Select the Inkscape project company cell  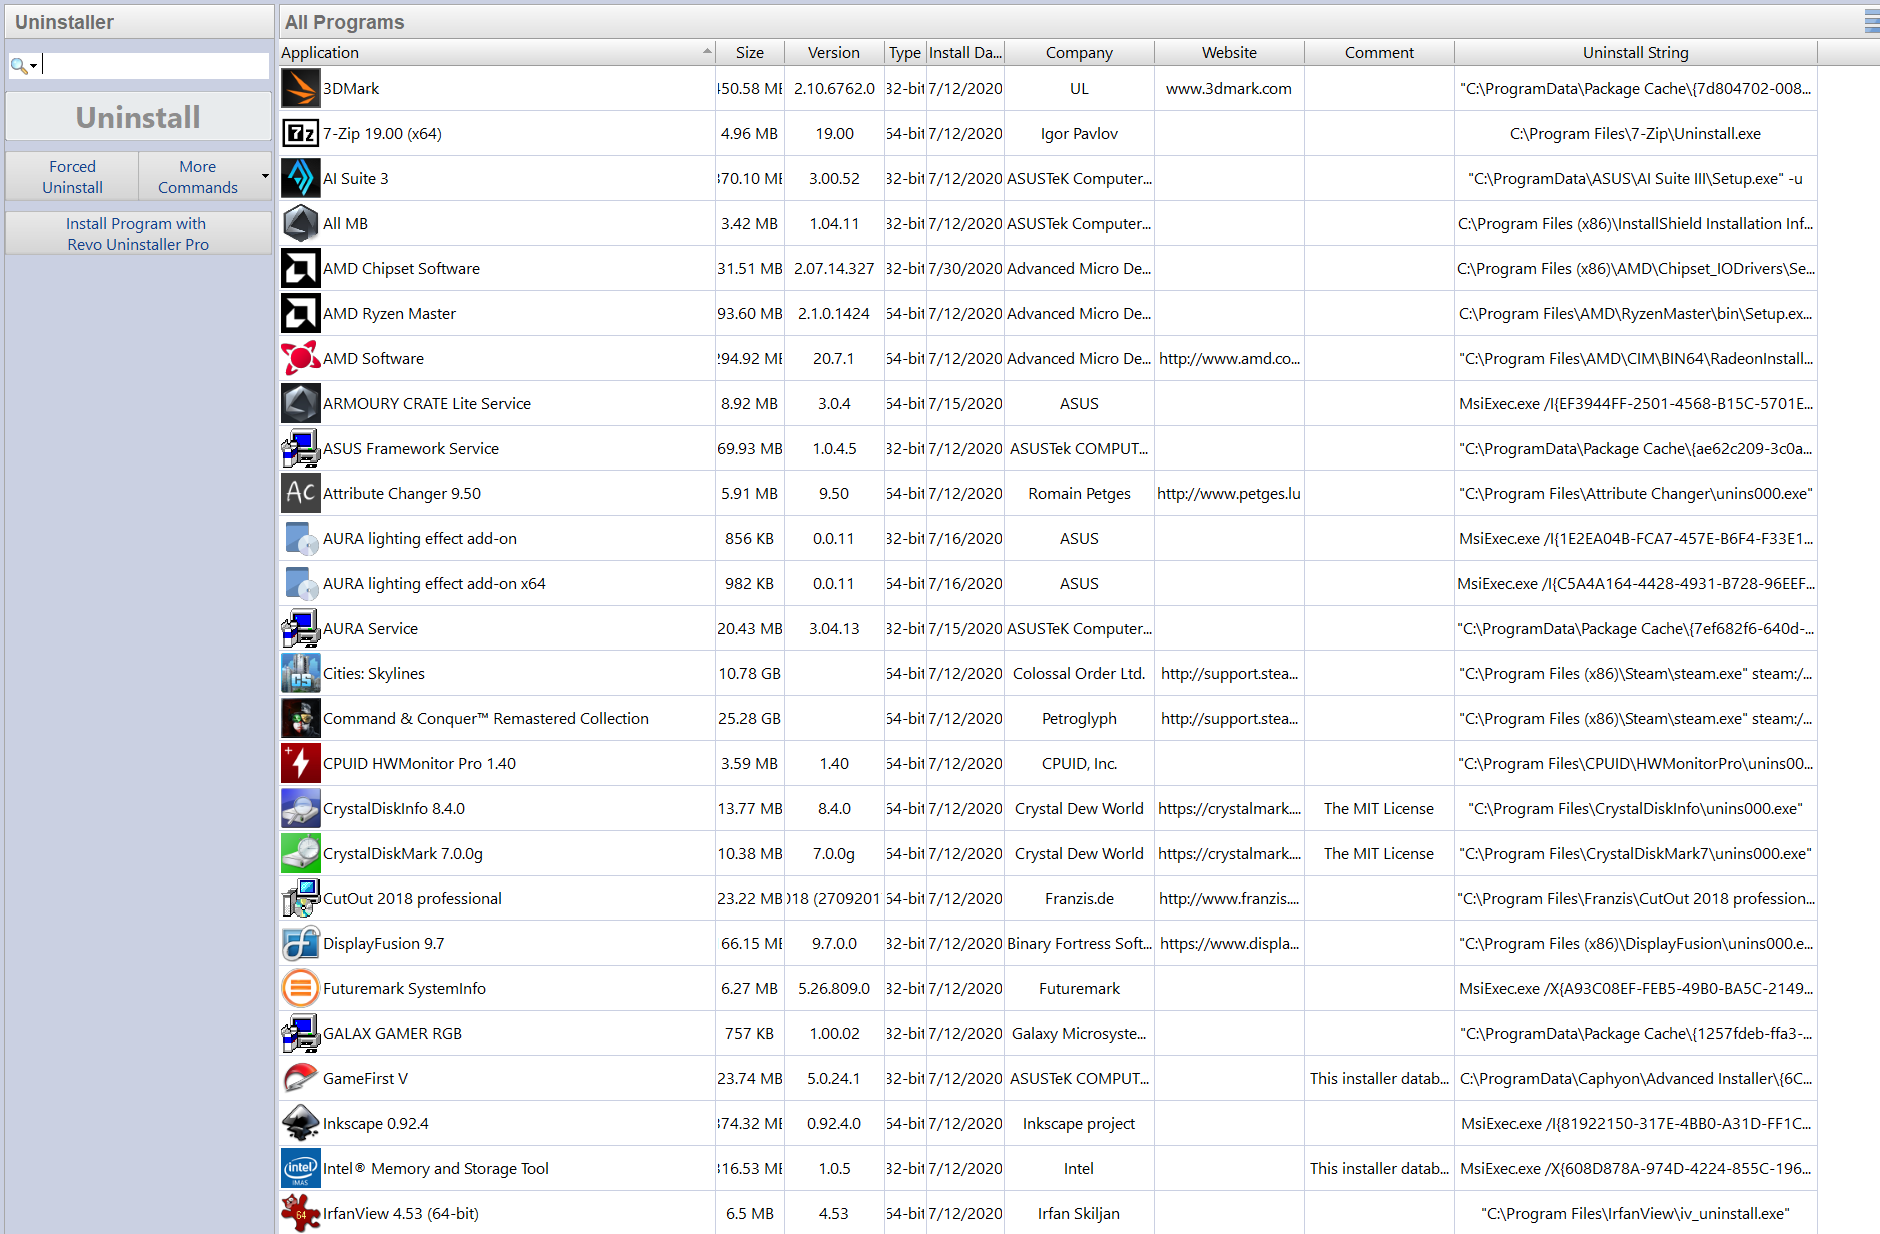(1079, 1123)
